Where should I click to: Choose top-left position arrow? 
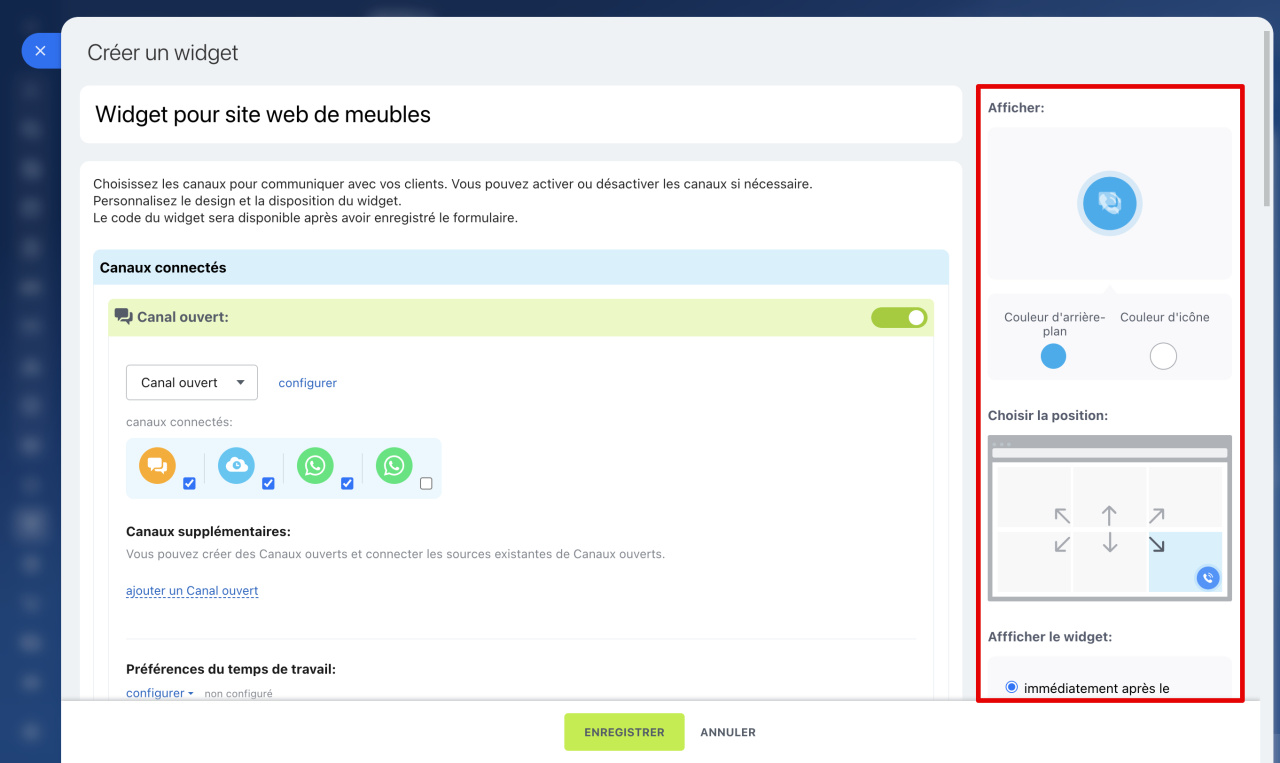[x=1062, y=516]
